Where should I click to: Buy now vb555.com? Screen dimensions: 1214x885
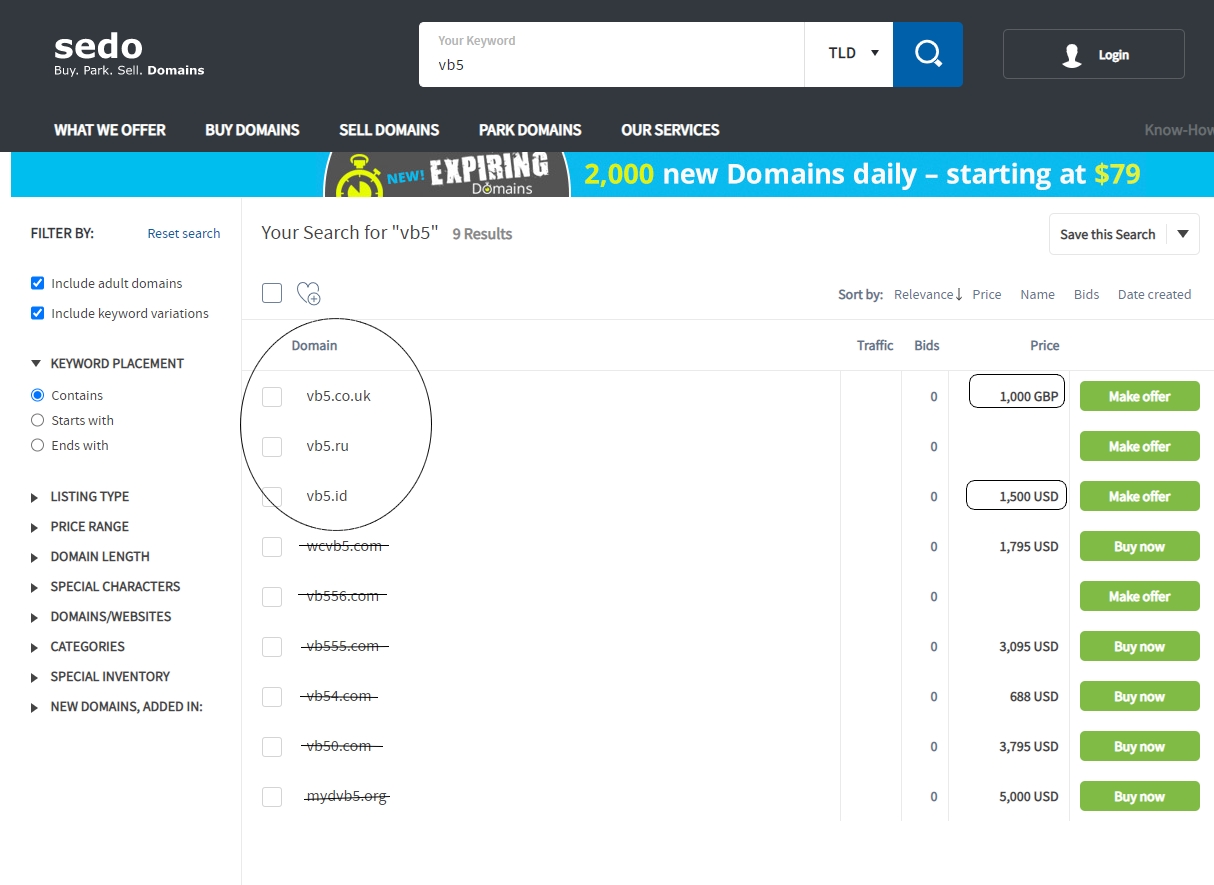coord(1139,646)
